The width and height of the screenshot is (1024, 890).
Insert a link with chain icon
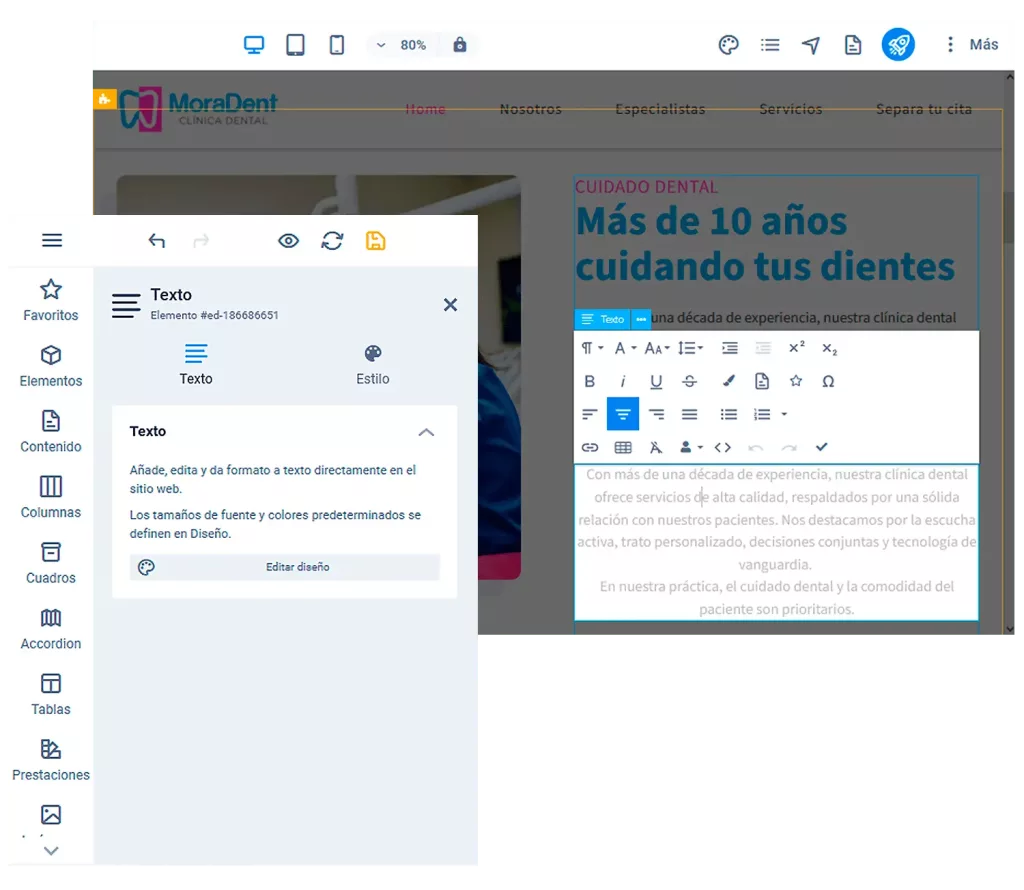point(590,447)
